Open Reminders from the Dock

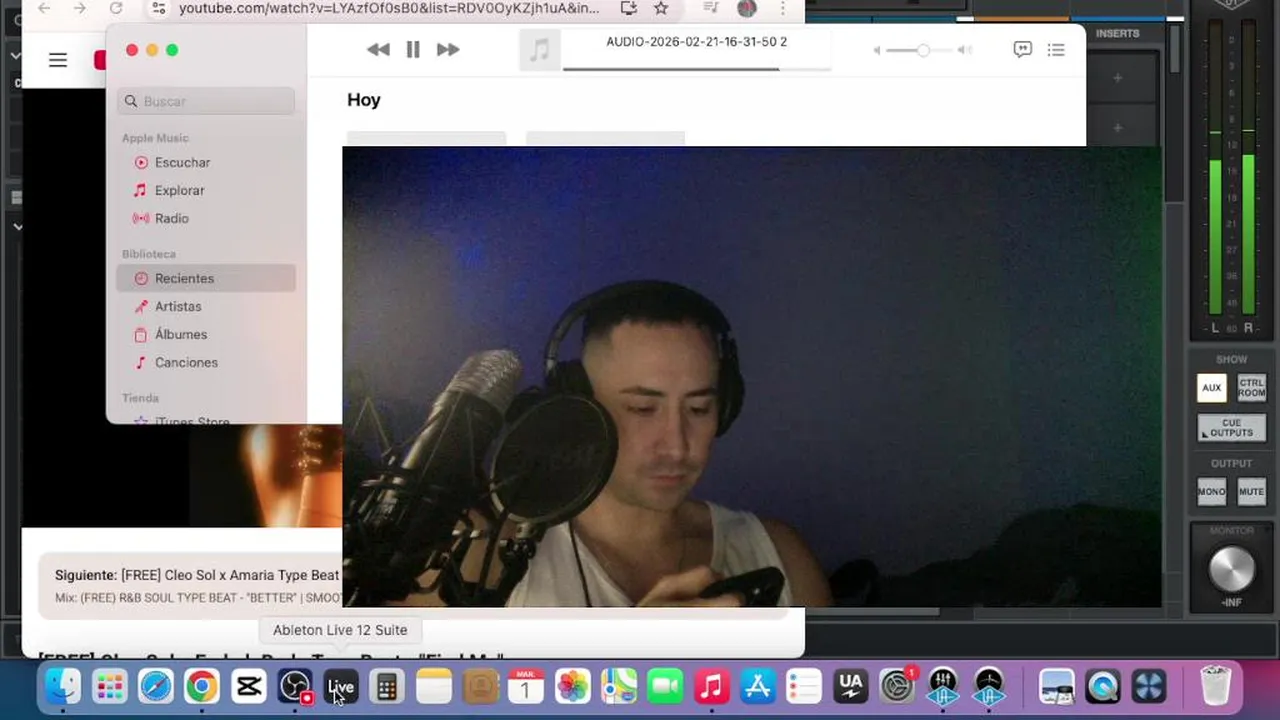tap(804, 686)
